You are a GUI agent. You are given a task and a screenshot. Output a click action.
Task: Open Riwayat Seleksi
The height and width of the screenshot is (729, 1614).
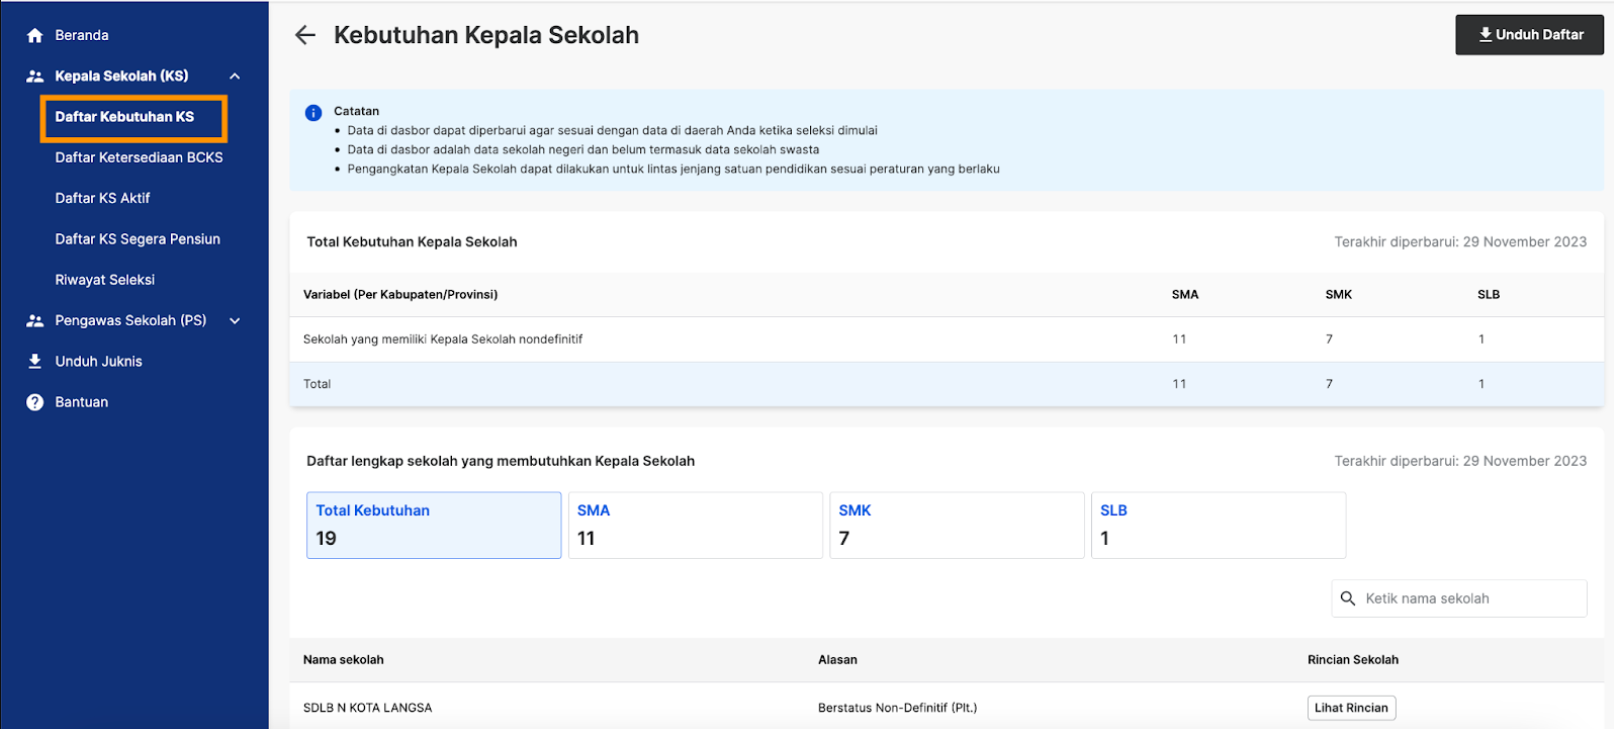105,280
